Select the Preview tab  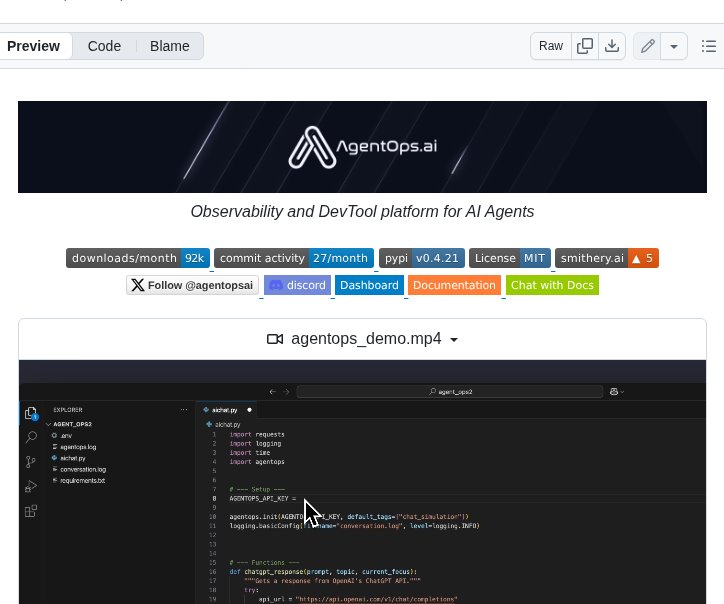(x=33, y=46)
